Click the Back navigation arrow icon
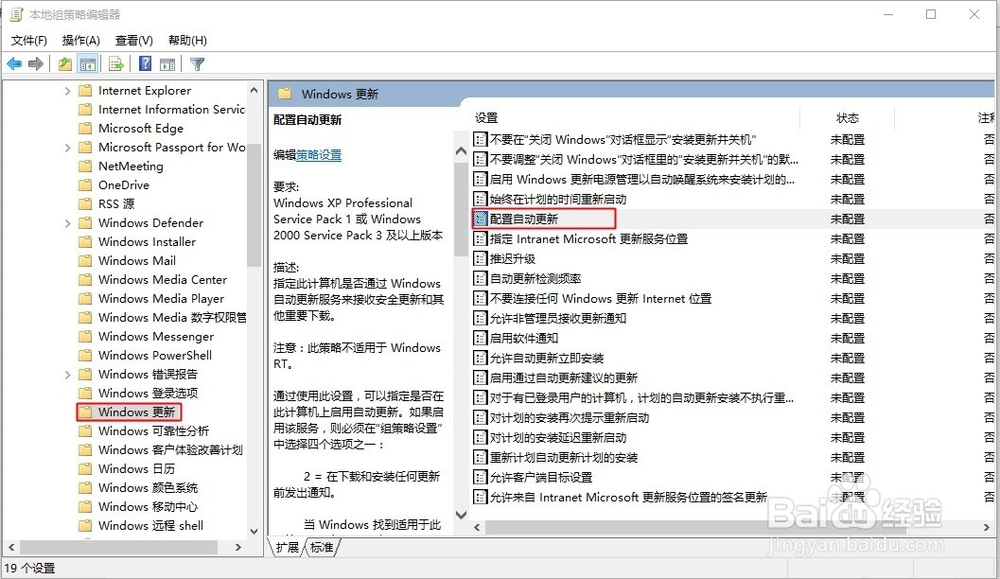This screenshot has height=579, width=1000. (14, 62)
